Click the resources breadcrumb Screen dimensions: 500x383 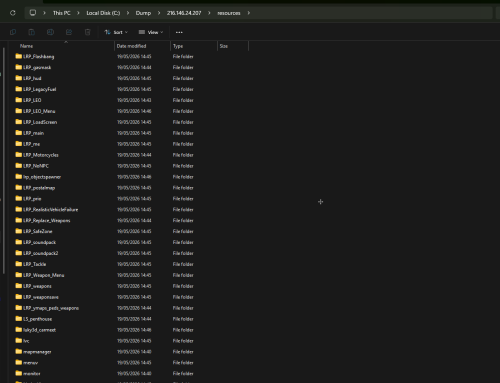pyautogui.click(x=229, y=13)
